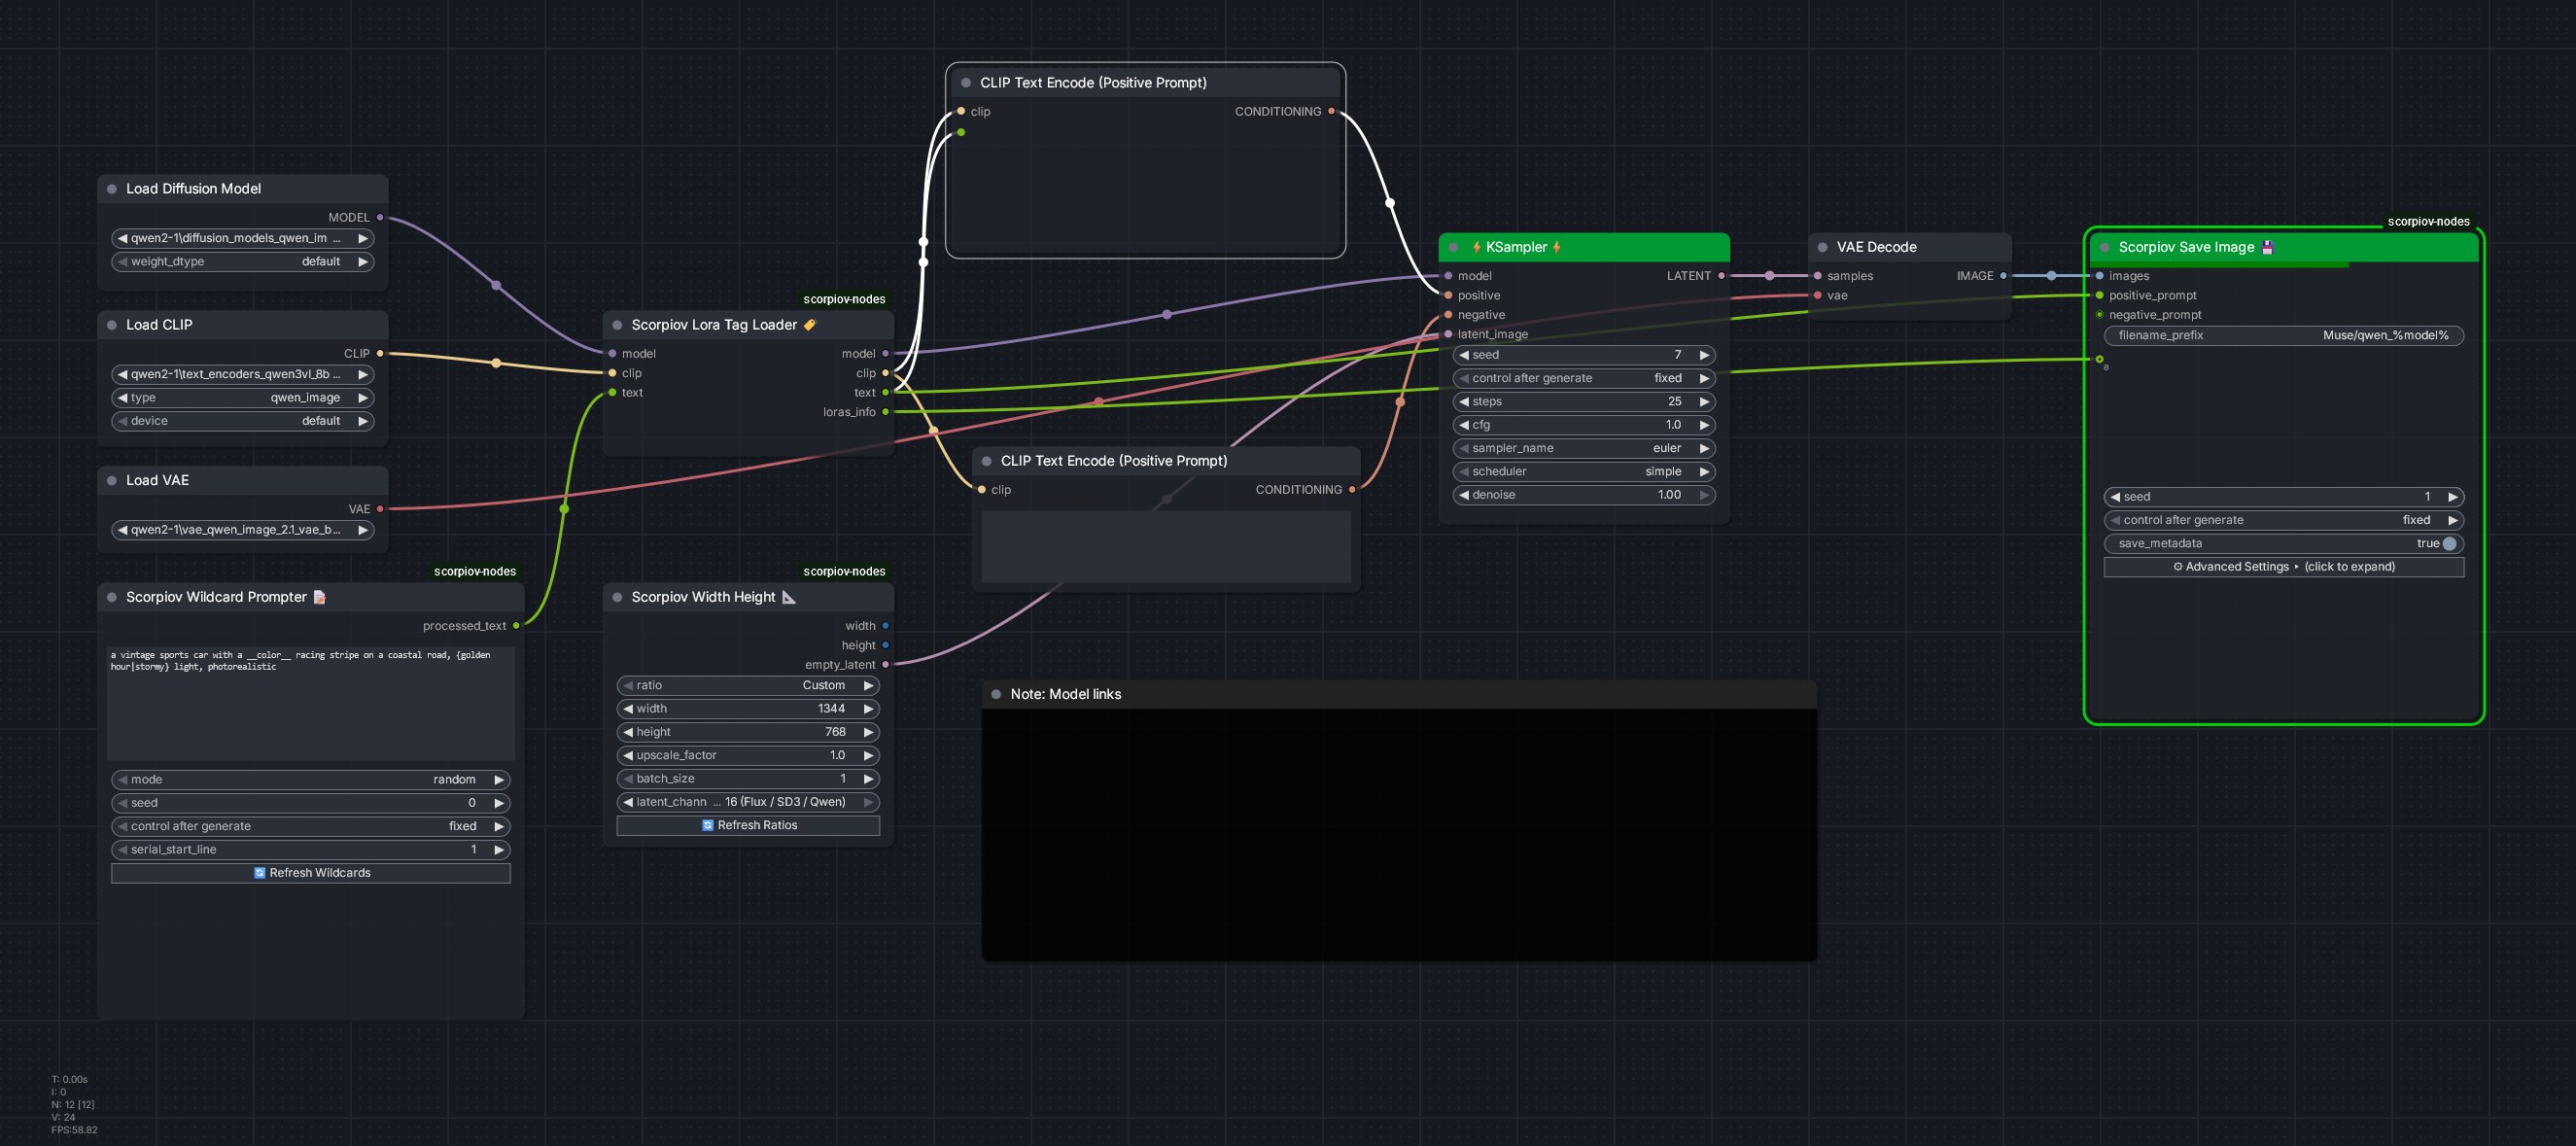Expand Advanced Settings in Save Image node
The height and width of the screenshot is (1146, 2576).
[x=2284, y=567]
